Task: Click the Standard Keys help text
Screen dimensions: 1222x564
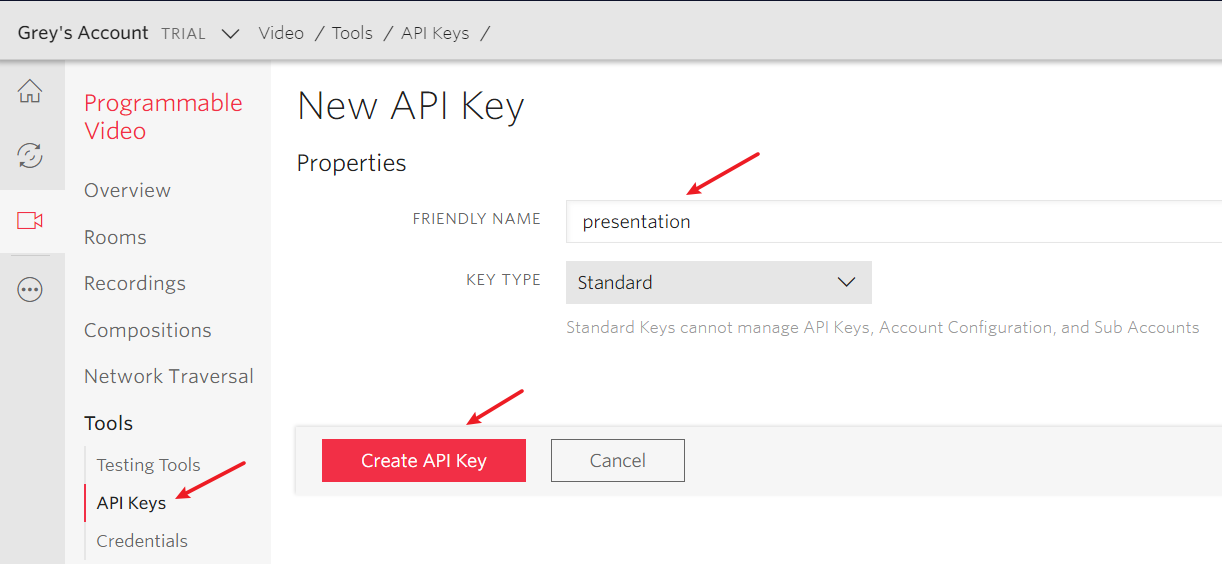Action: coord(883,327)
